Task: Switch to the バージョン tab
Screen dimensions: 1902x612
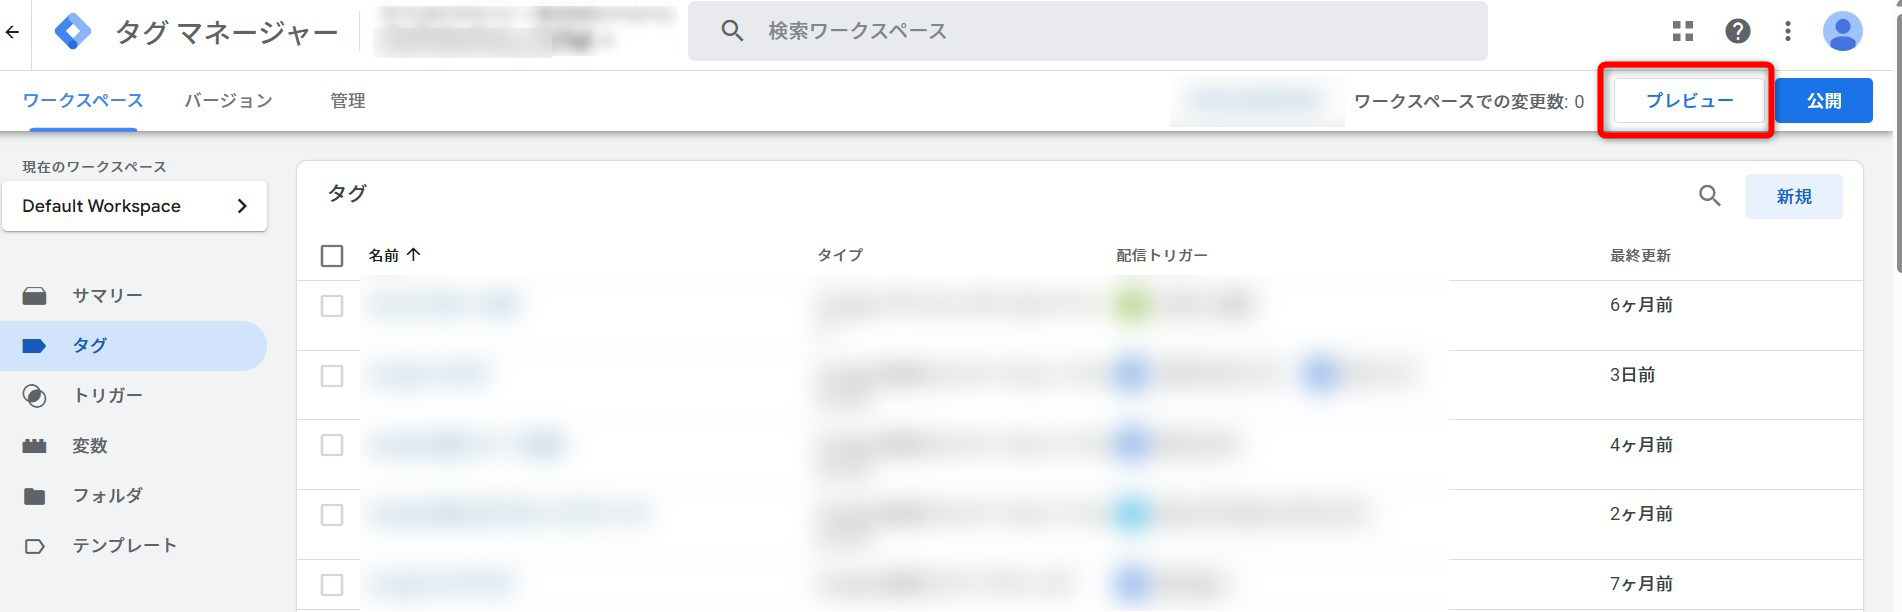Action: click(228, 101)
